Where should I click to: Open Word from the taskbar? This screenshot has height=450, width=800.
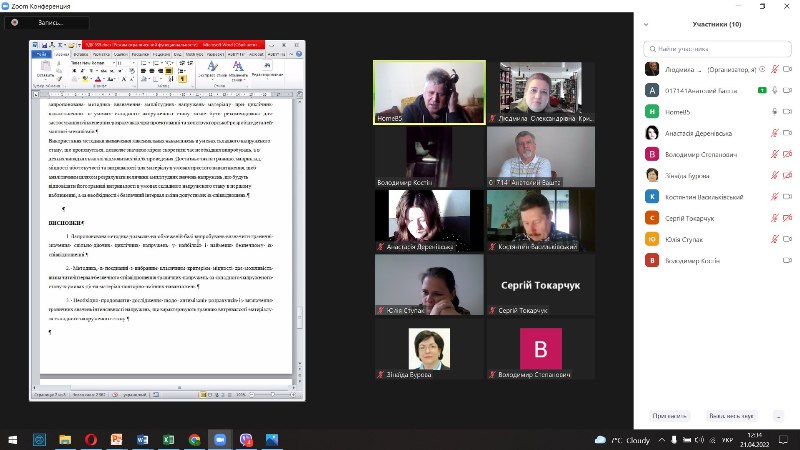coord(142,439)
